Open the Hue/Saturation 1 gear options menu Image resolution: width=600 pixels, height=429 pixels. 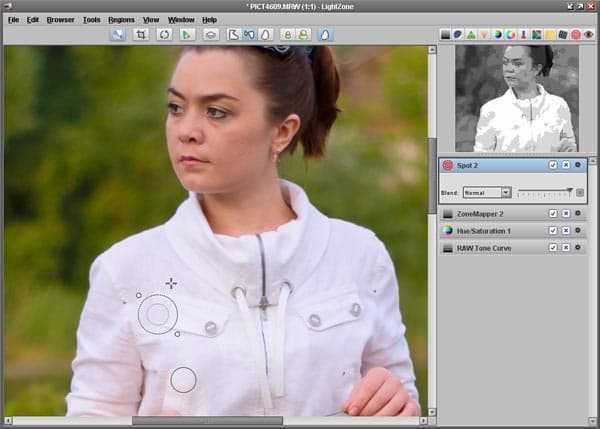pos(578,230)
